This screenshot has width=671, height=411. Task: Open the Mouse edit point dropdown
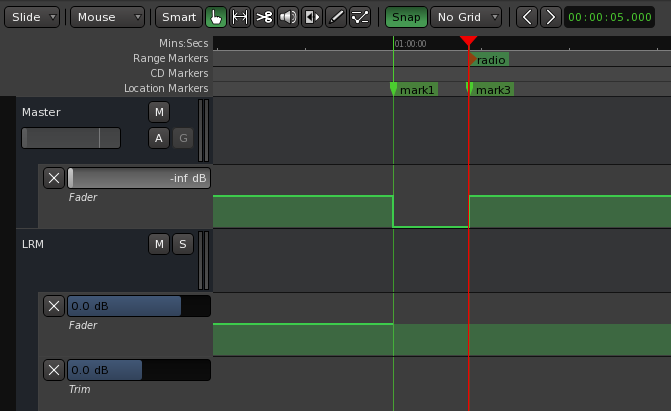pyautogui.click(x=107, y=17)
